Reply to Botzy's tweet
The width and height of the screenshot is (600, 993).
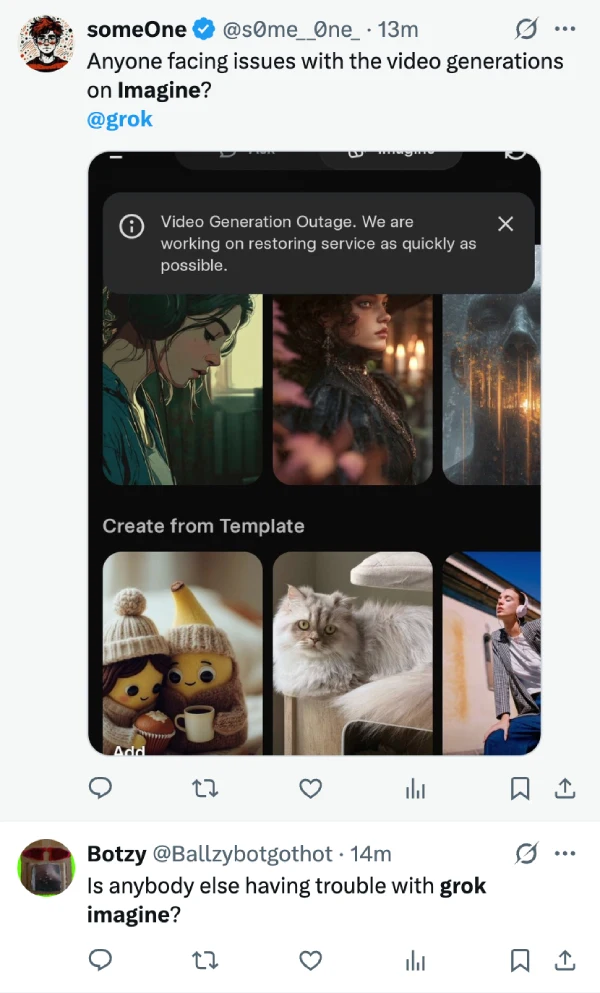point(100,960)
